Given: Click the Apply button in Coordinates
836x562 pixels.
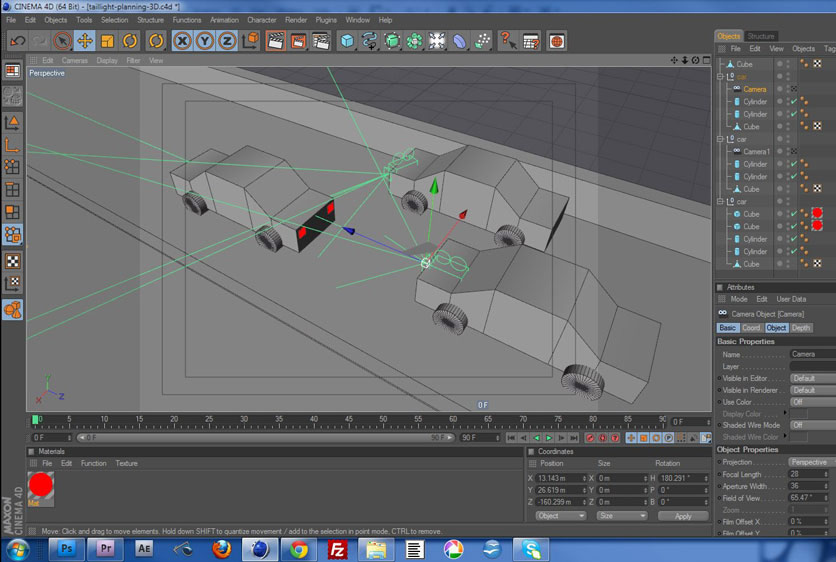Looking at the screenshot, I should click(683, 516).
